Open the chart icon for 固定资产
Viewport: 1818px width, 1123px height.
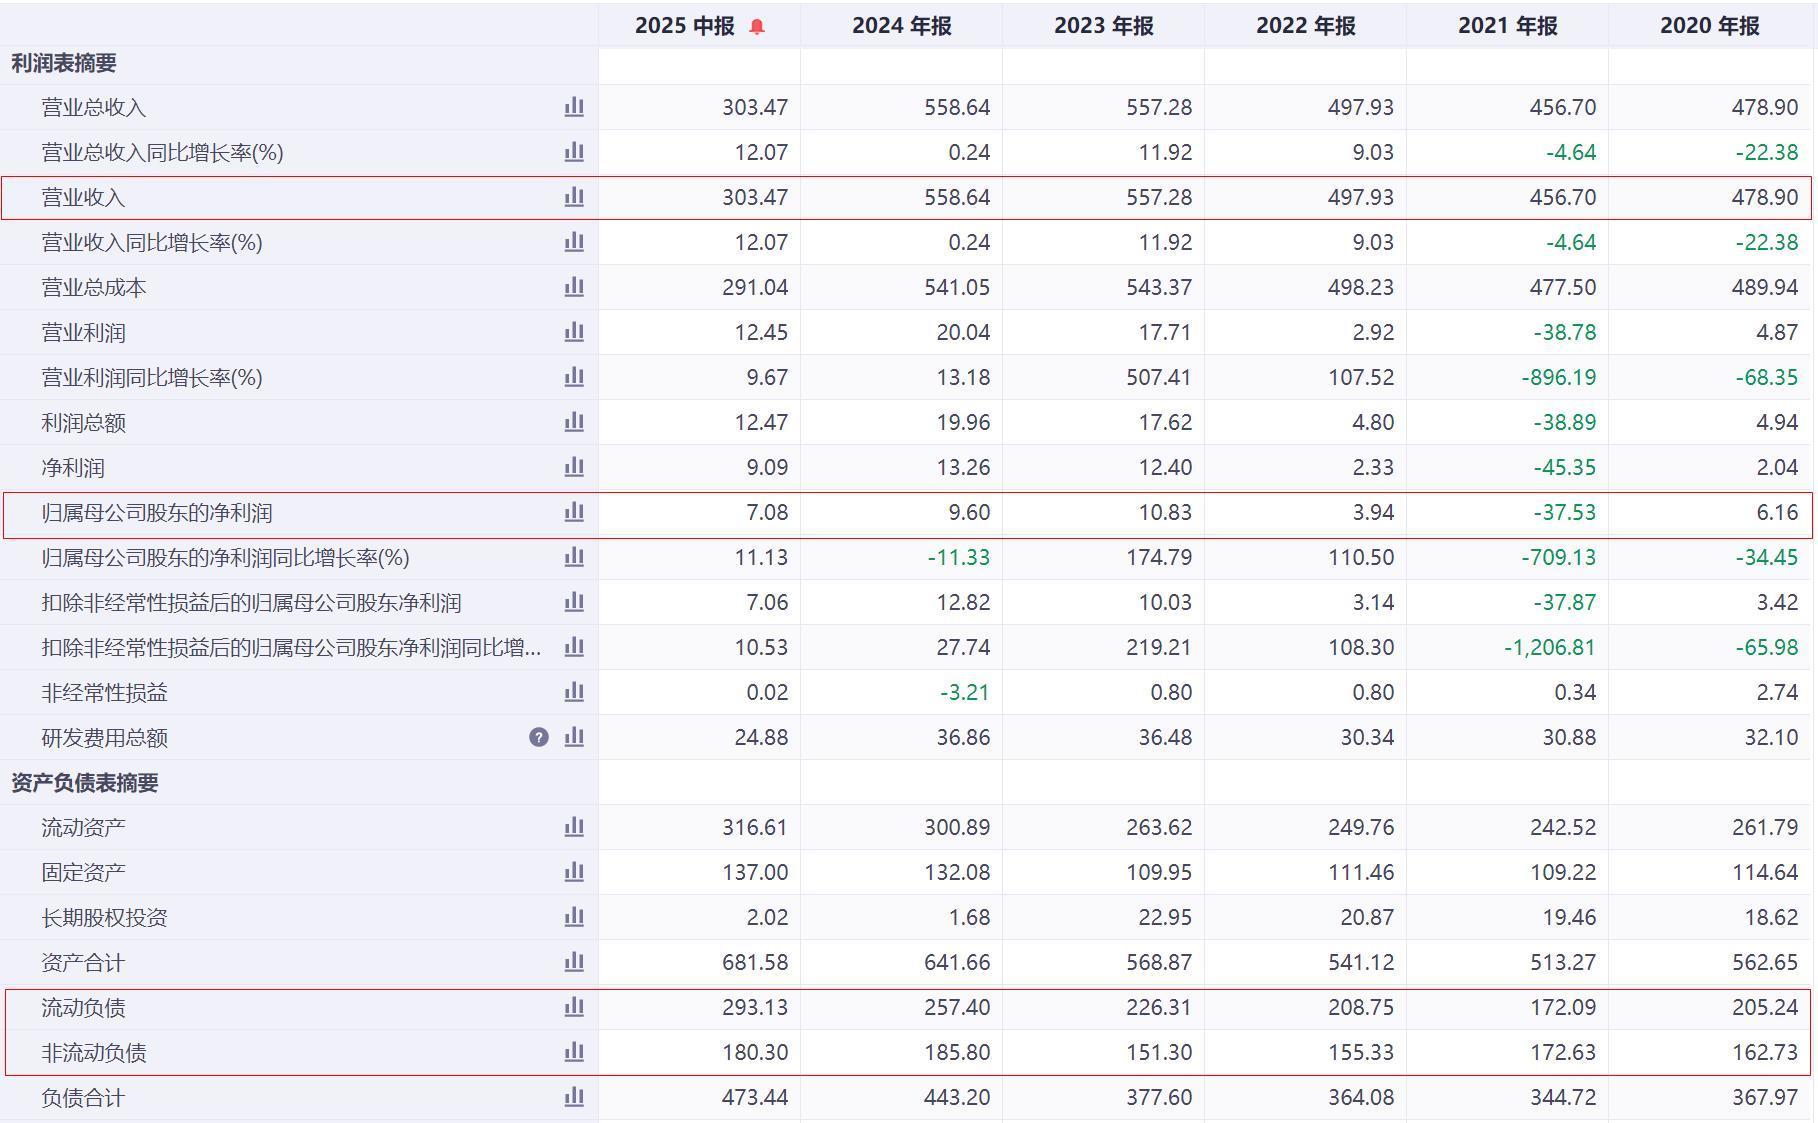574,872
